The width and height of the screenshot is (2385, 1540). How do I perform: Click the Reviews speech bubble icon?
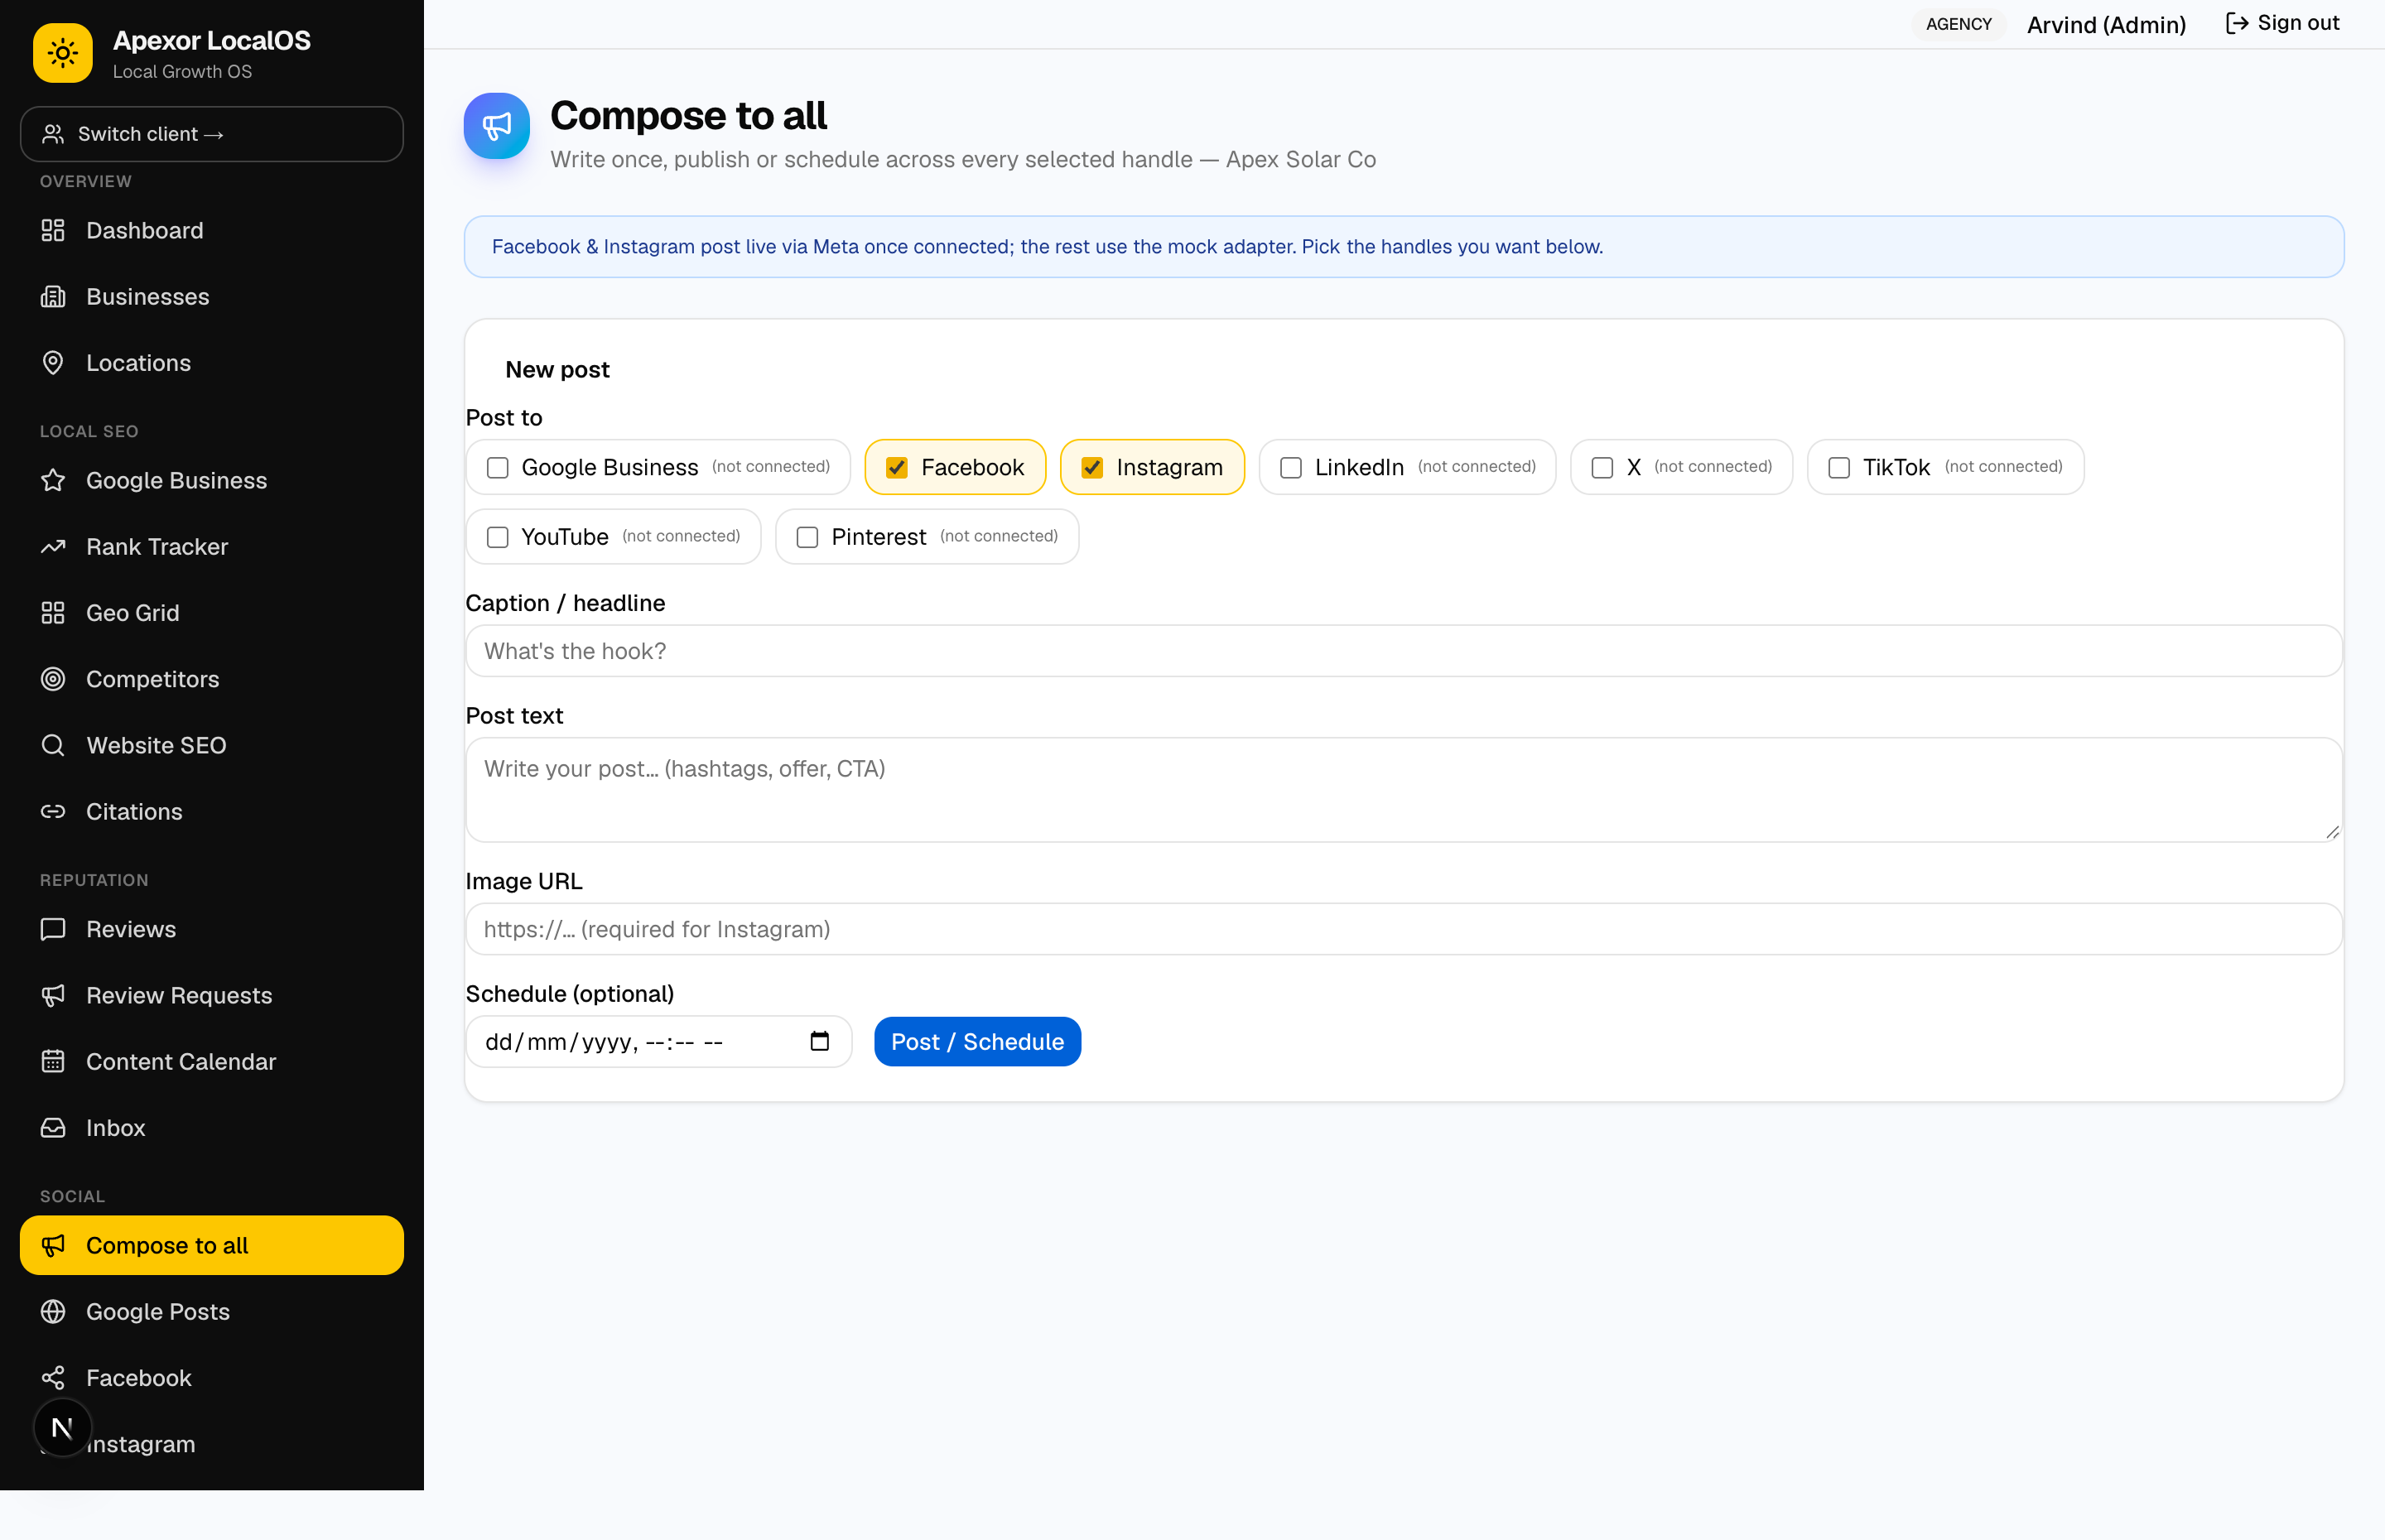[53, 929]
